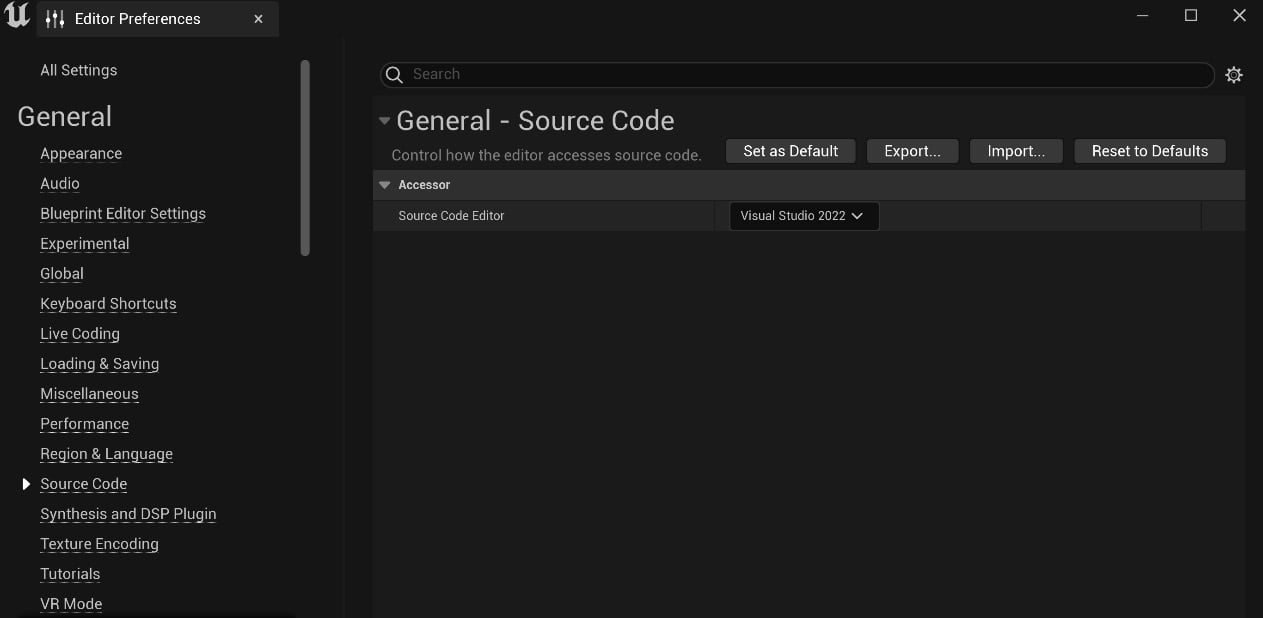Image resolution: width=1263 pixels, height=618 pixels.
Task: Click Reset to Defaults button
Action: (x=1150, y=151)
